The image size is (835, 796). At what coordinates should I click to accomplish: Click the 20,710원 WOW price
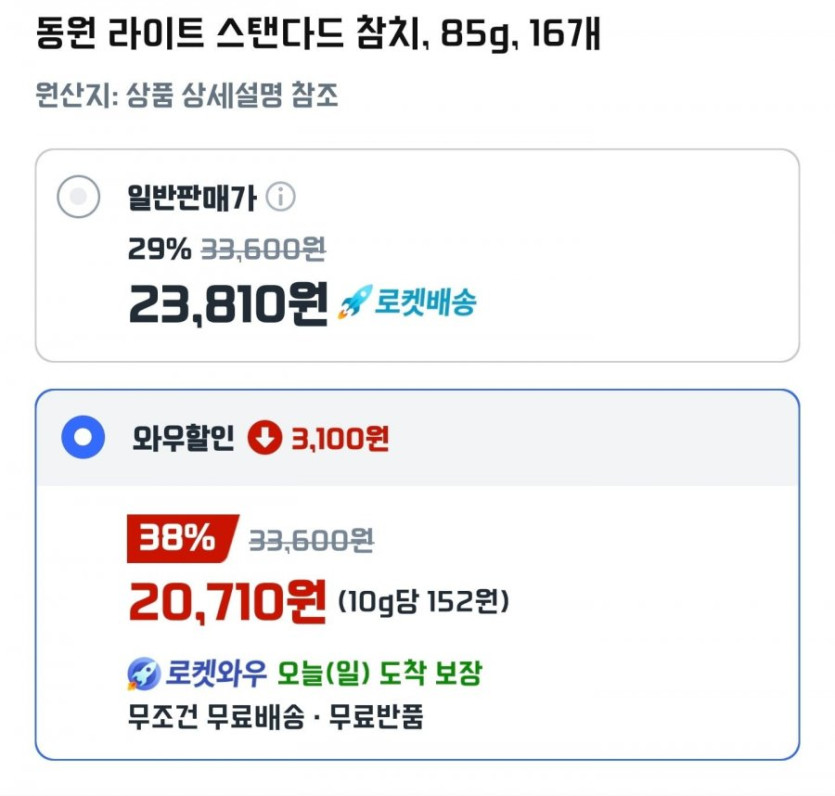228,600
